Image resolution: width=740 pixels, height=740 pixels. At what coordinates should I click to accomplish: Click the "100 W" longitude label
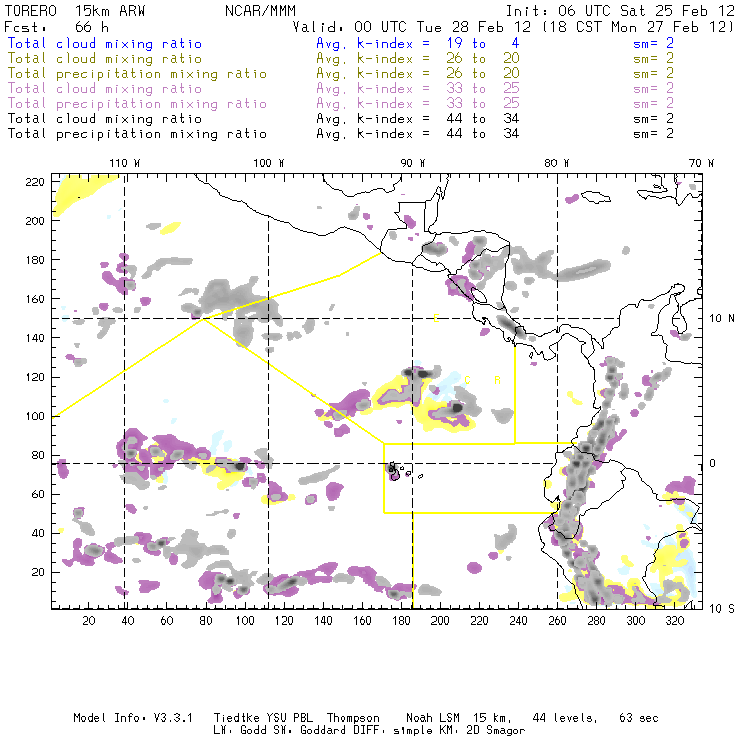[x=269, y=163]
